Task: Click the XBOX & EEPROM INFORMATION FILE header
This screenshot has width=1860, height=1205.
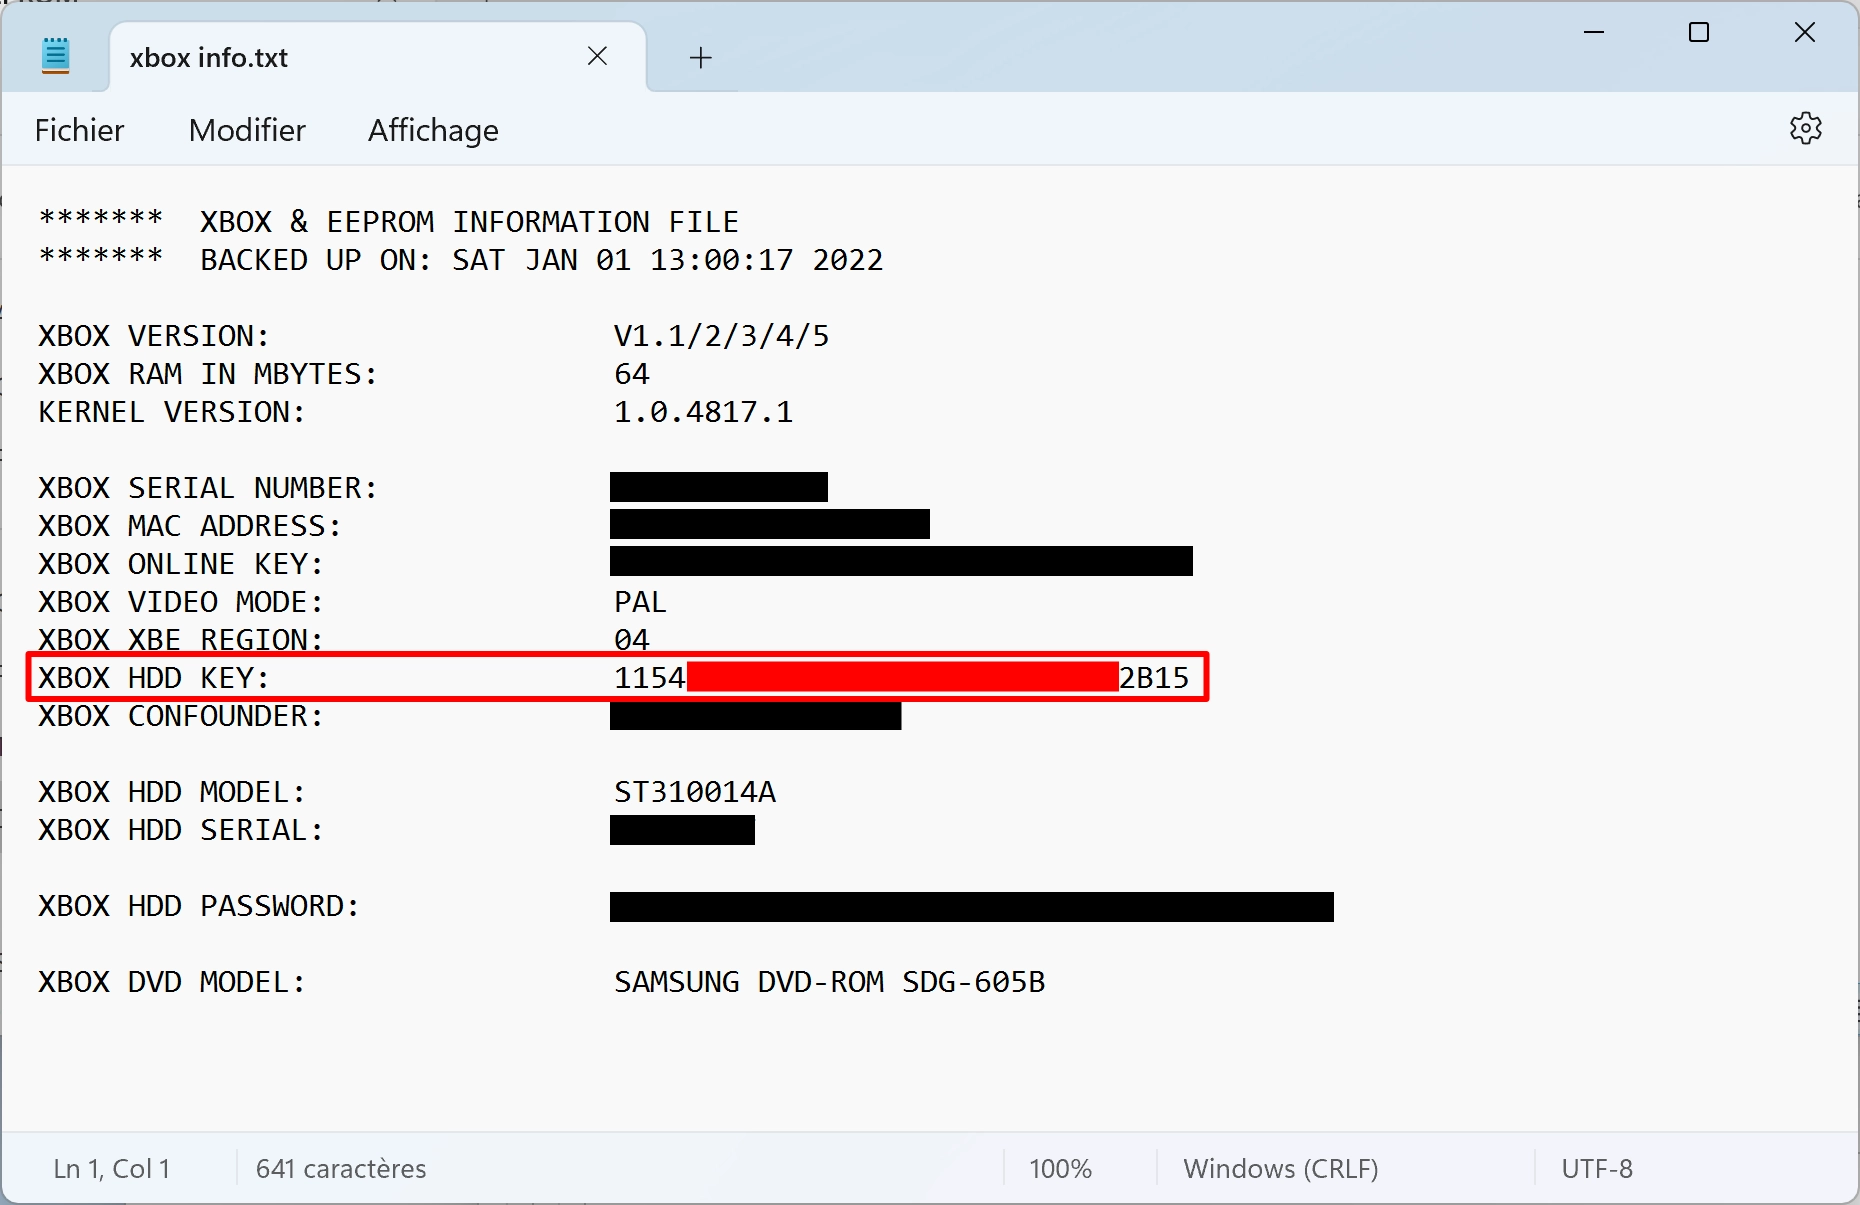Action: (x=469, y=222)
